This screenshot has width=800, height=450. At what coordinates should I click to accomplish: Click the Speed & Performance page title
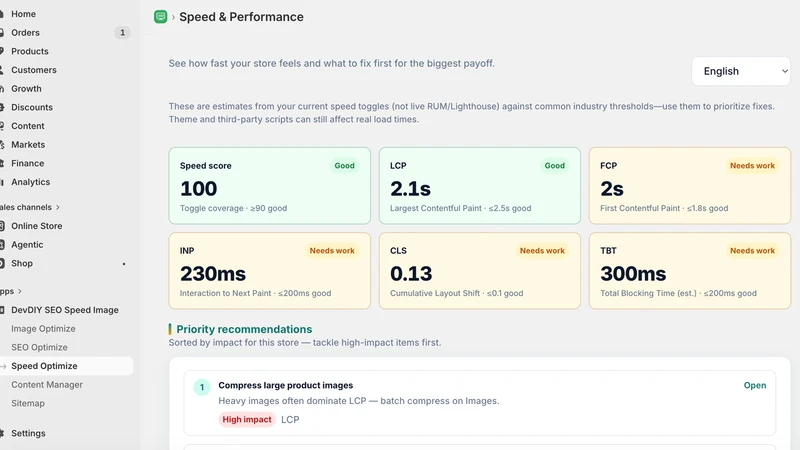point(241,17)
